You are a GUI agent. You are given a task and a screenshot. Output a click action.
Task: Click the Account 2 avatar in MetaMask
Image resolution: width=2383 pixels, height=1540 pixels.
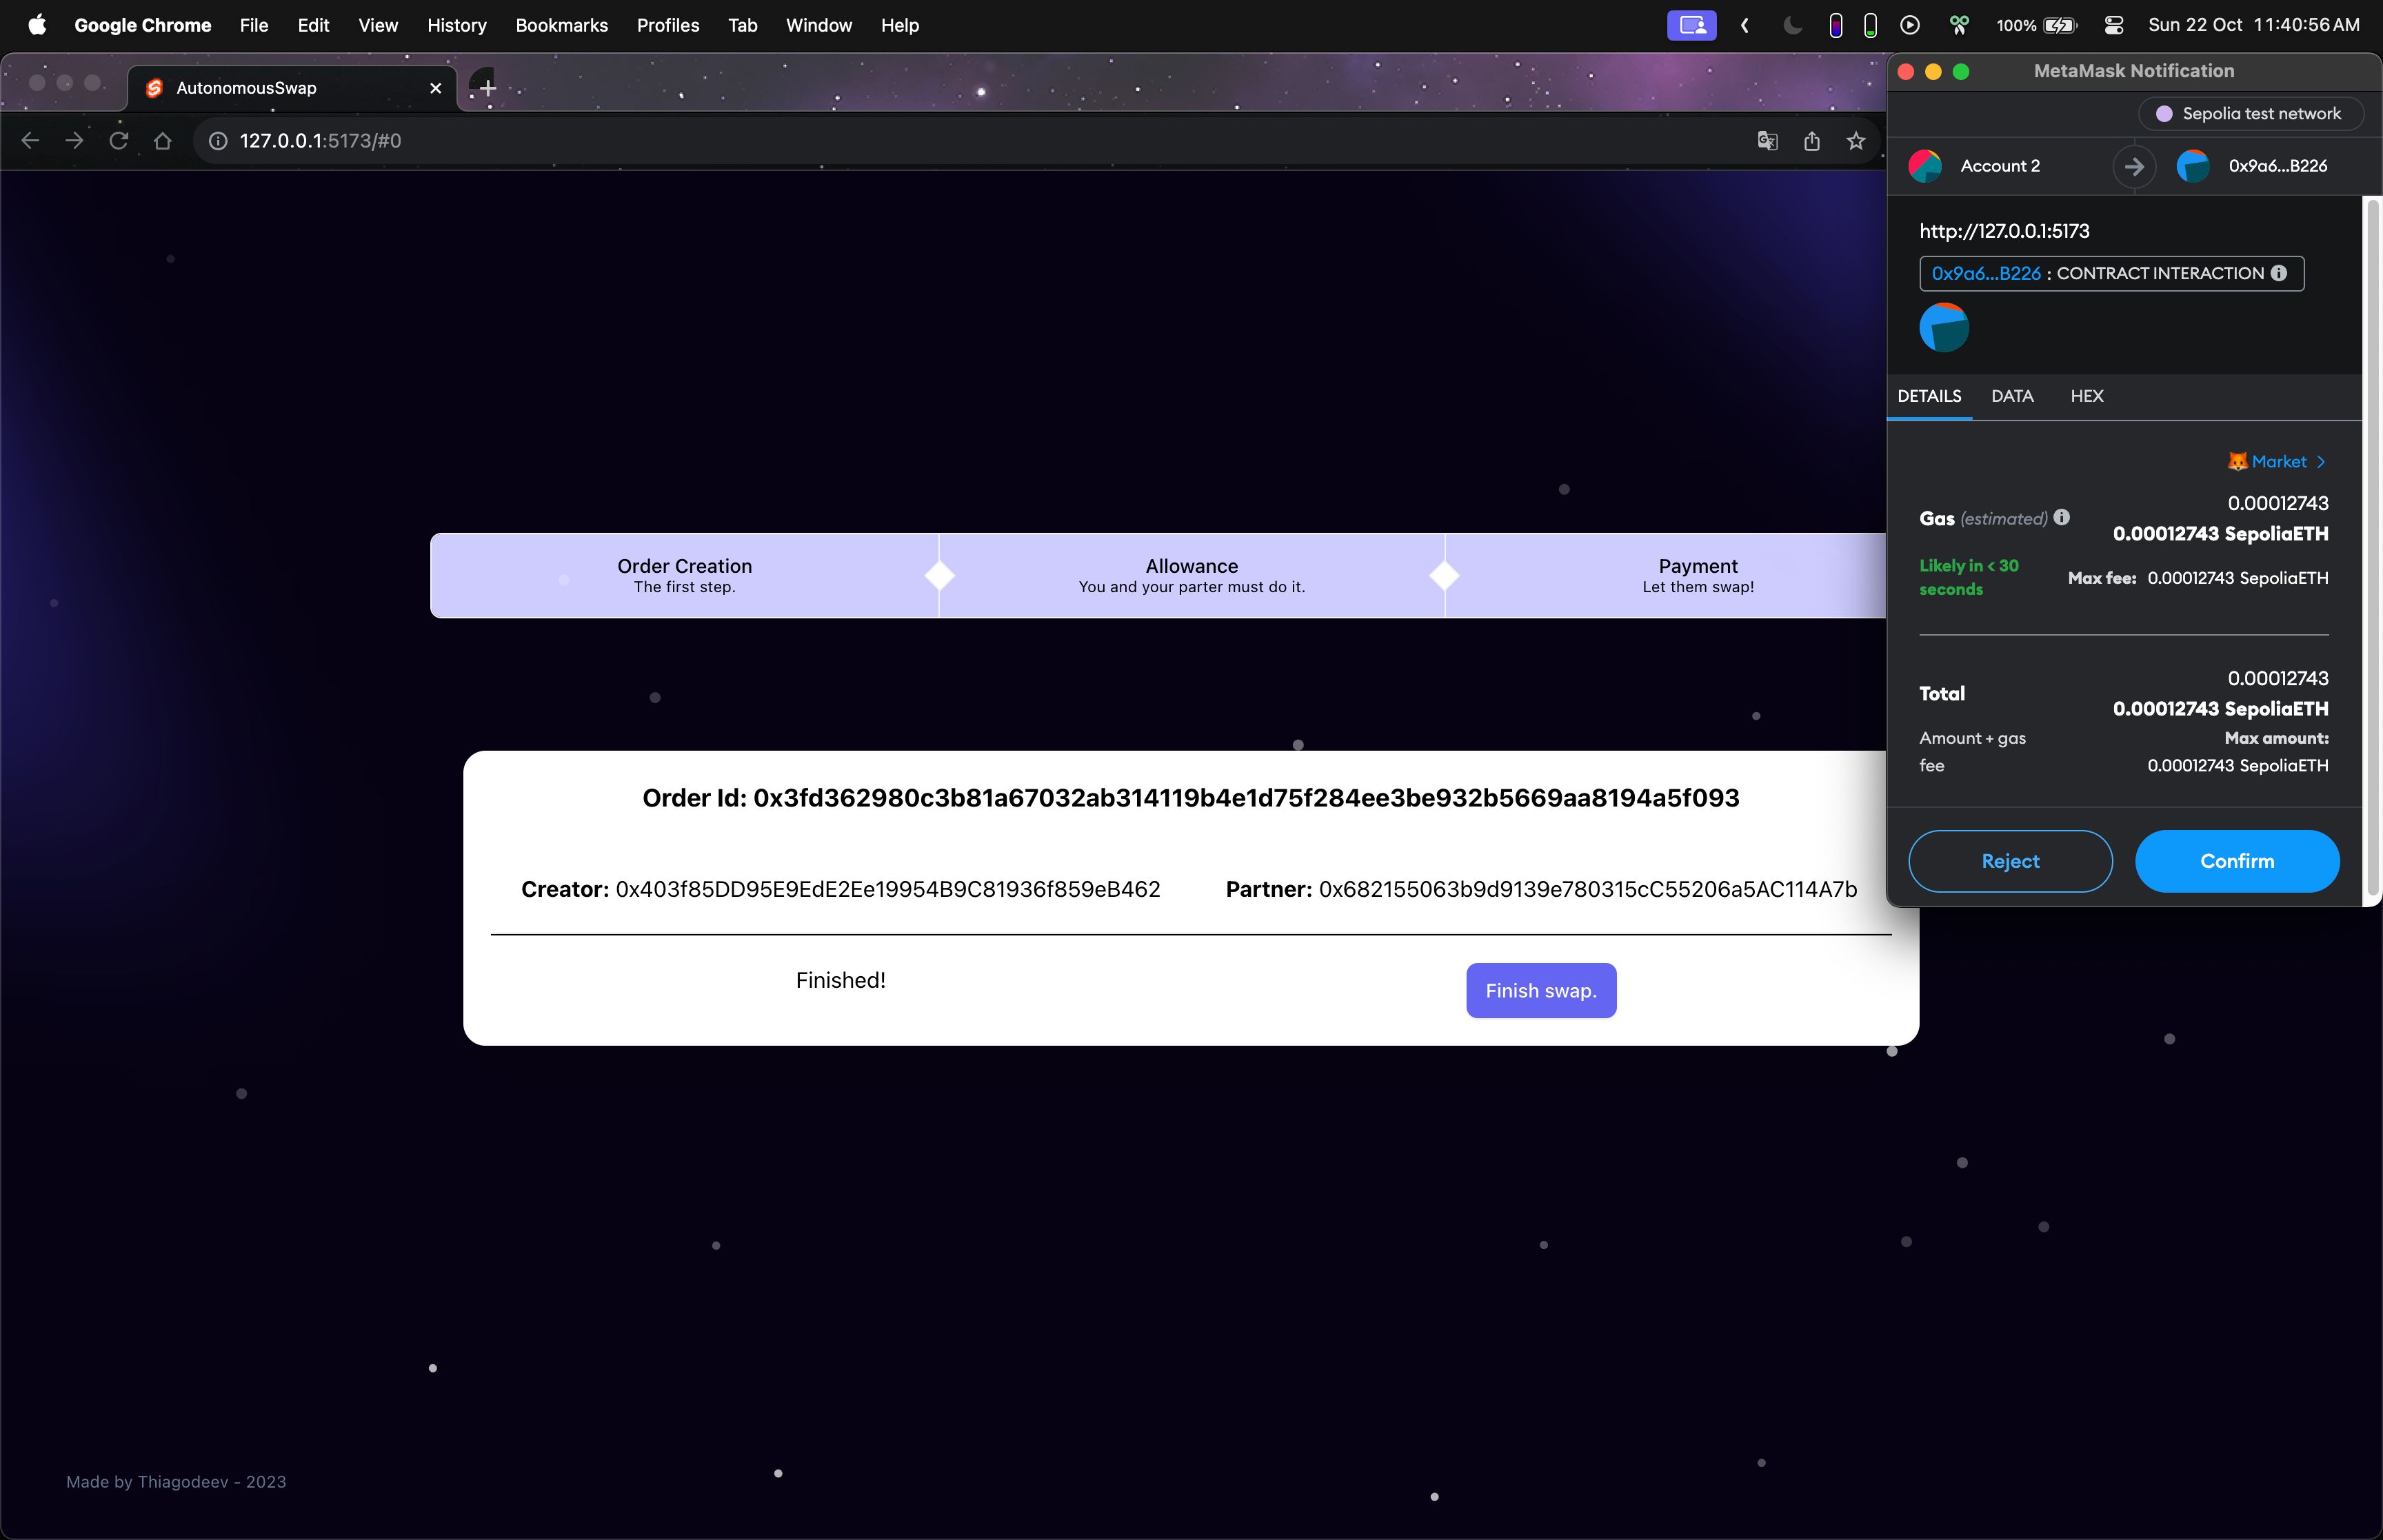coord(1925,166)
